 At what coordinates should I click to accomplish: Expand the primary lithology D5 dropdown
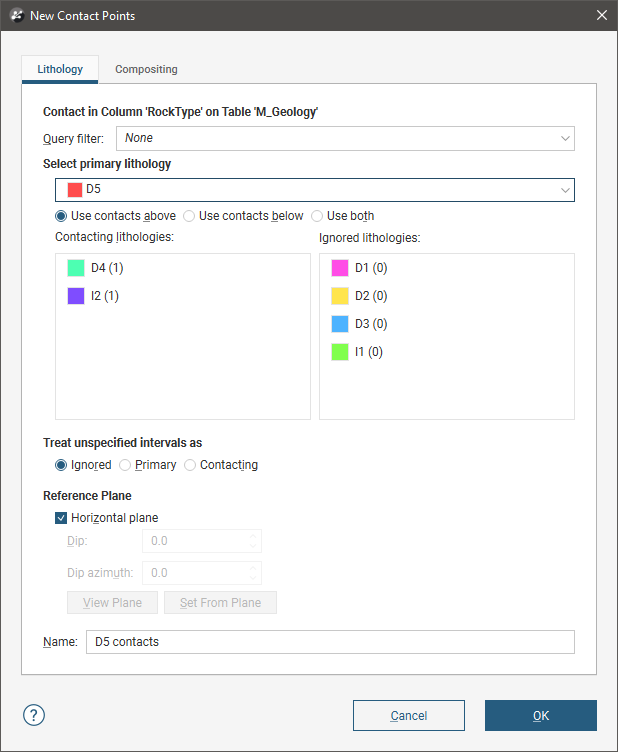coord(315,189)
